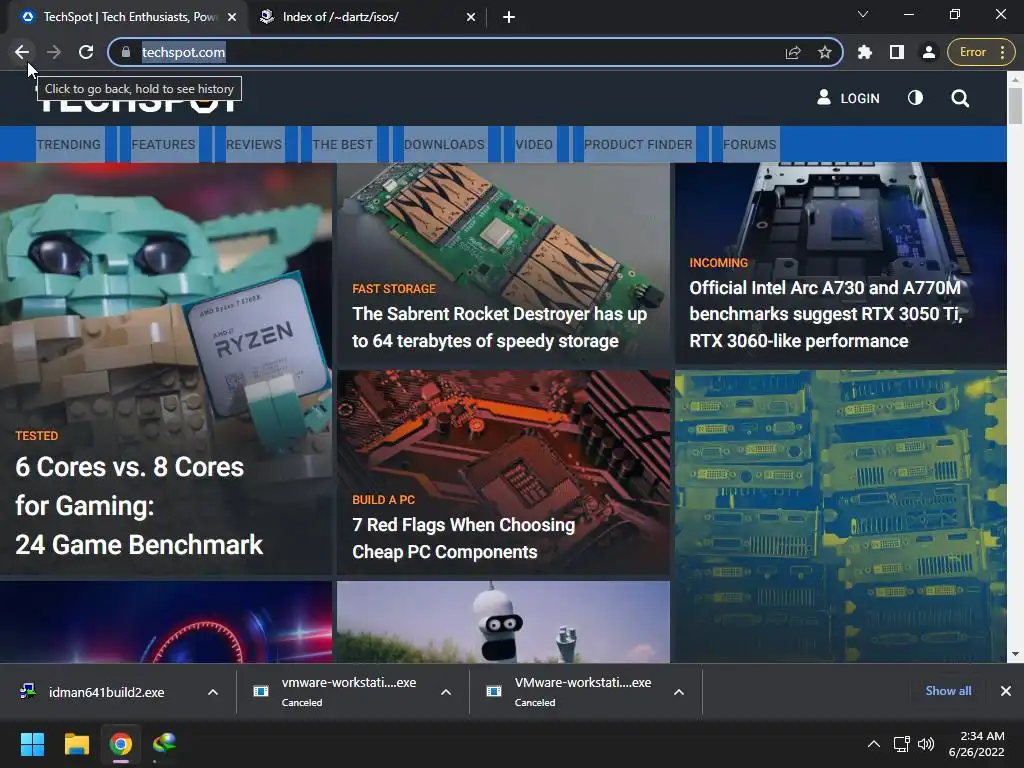Click the red speedometer thumbnail

pyautogui.click(x=166, y=622)
